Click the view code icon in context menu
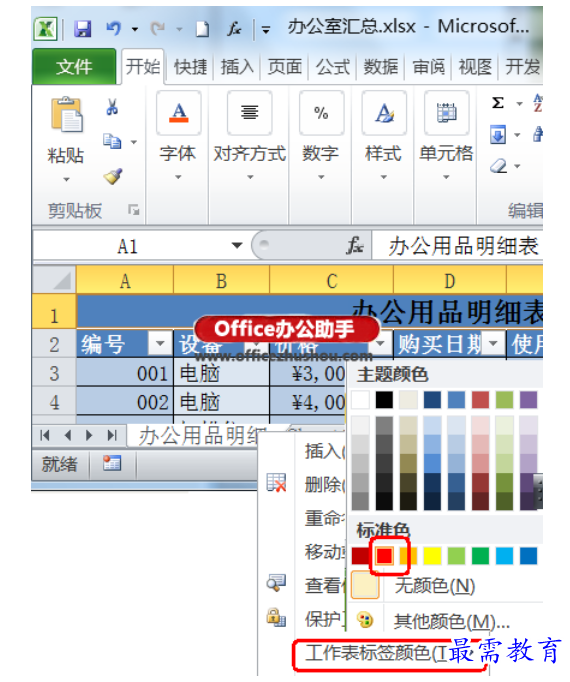Viewport: 570px width, 682px height. pyautogui.click(x=276, y=583)
